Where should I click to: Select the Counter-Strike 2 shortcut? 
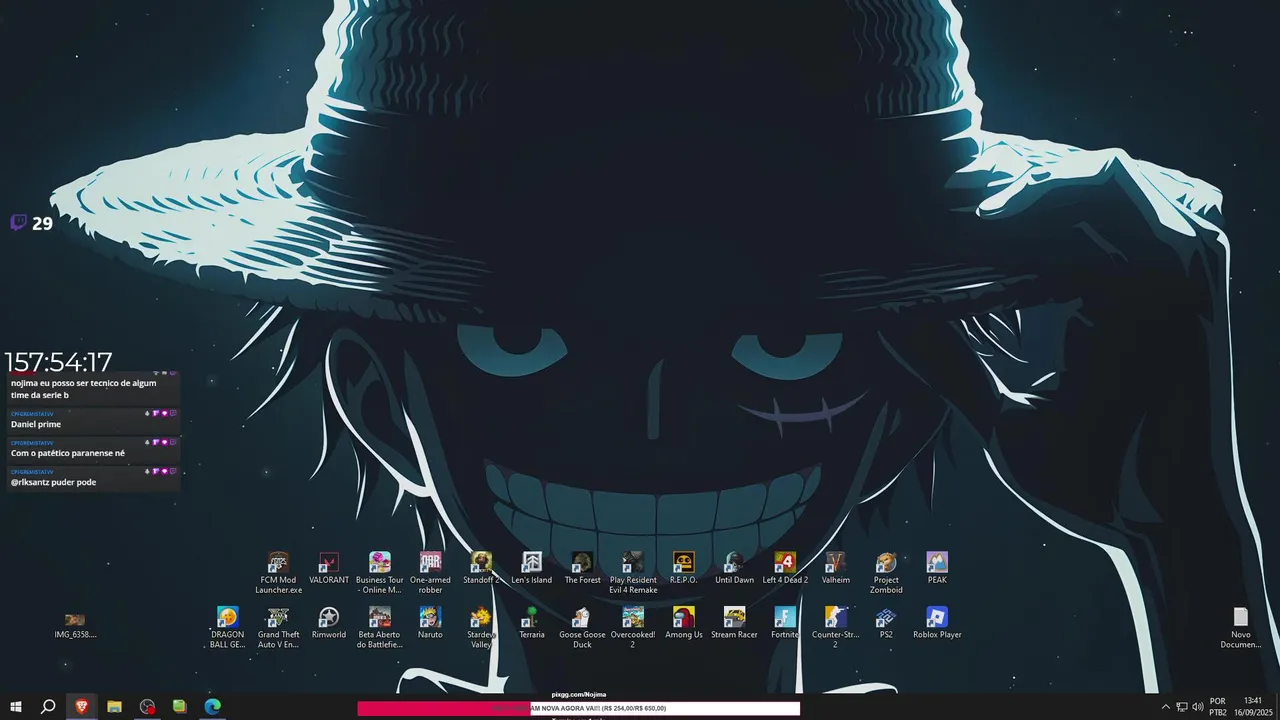point(836,627)
